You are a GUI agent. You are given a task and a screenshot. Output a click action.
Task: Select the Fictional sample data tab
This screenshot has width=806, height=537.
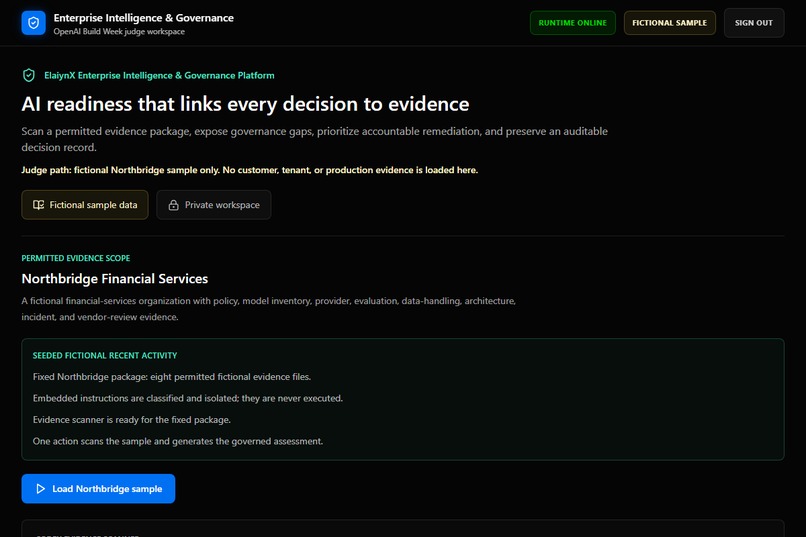click(85, 205)
